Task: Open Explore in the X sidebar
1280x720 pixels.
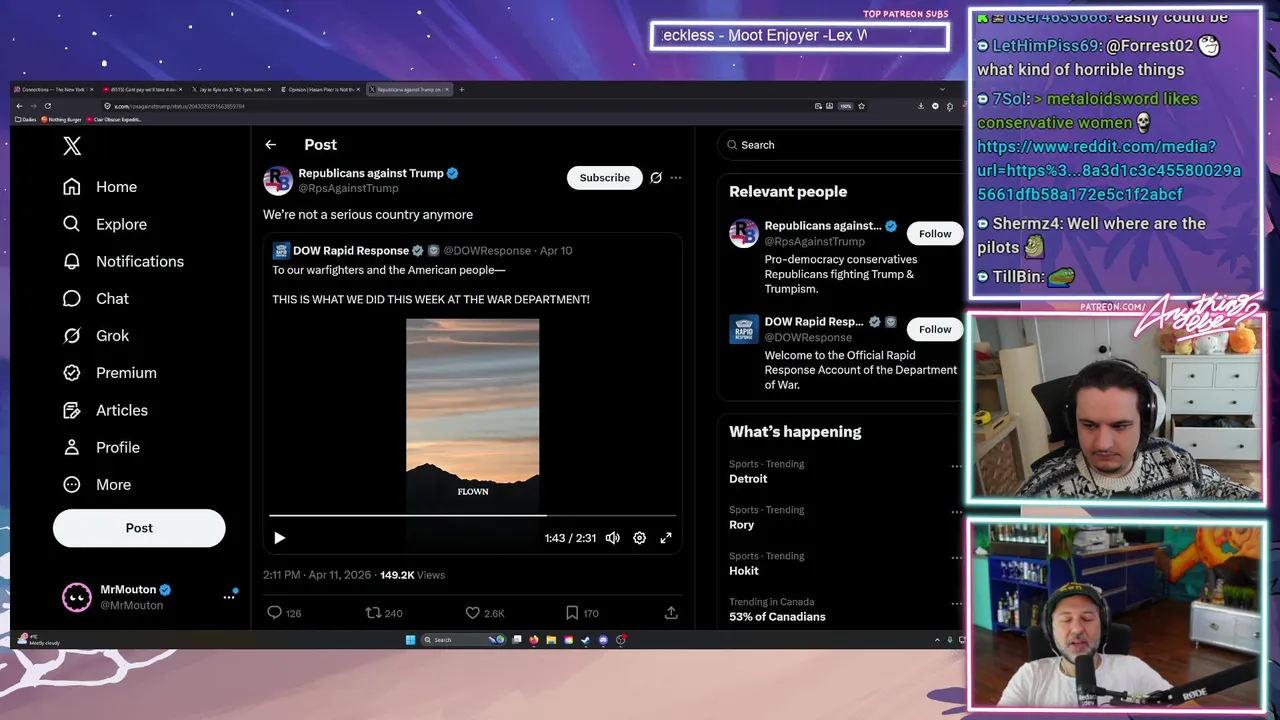Action: tap(105, 224)
